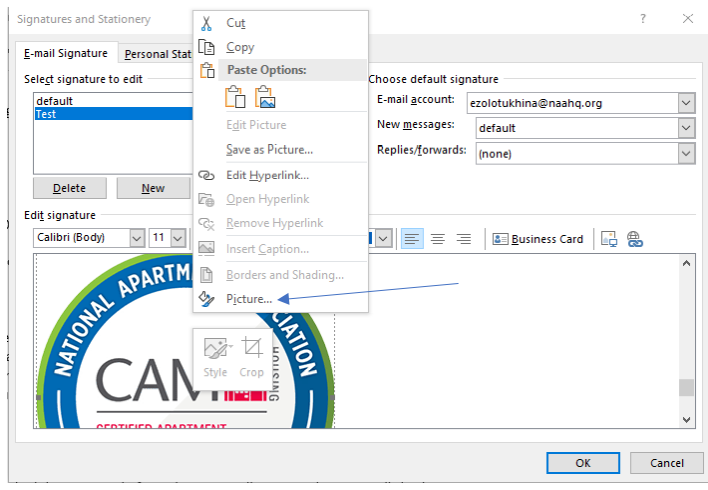
Task: Open the Calibri (Body) font dropdown
Action: (x=137, y=238)
